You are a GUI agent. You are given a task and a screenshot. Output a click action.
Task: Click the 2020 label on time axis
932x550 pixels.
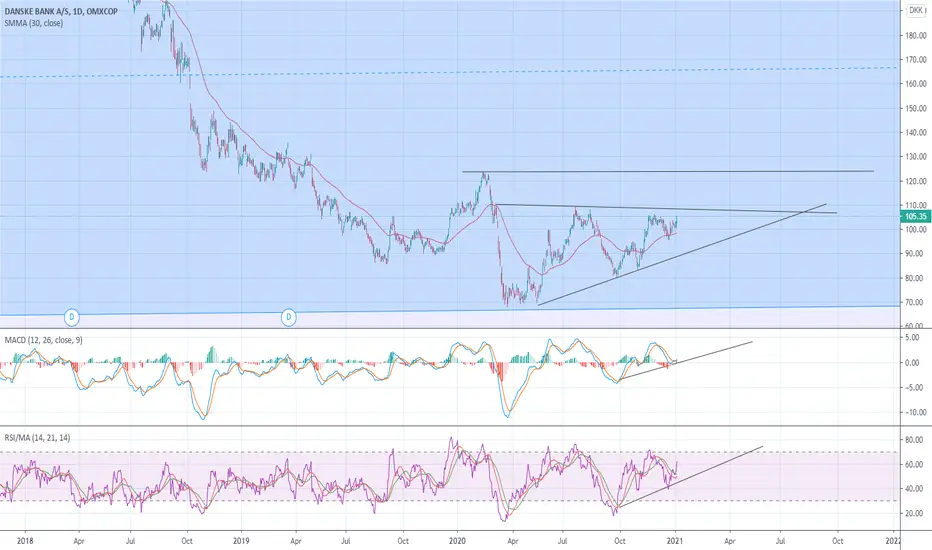pyautogui.click(x=457, y=541)
